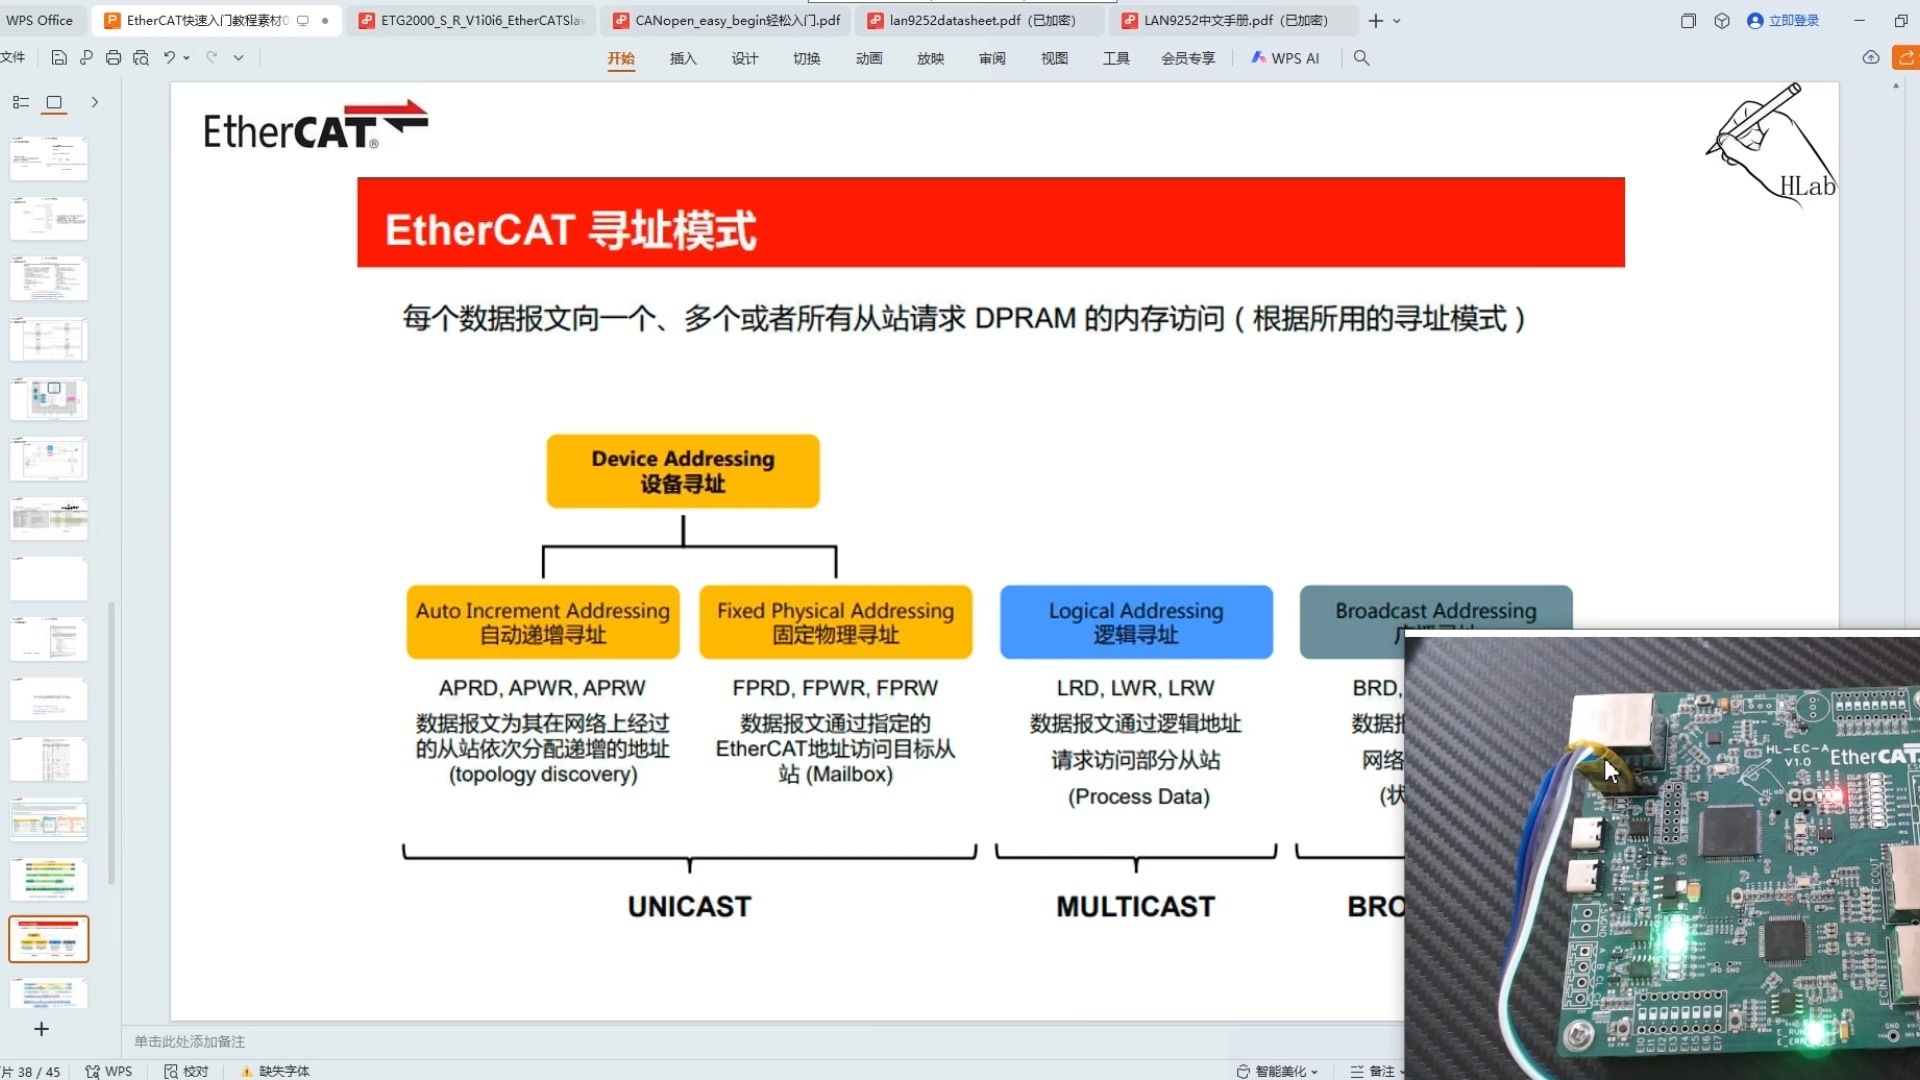Click the Logical Addressing 逻辑寻址 box

click(1136, 622)
